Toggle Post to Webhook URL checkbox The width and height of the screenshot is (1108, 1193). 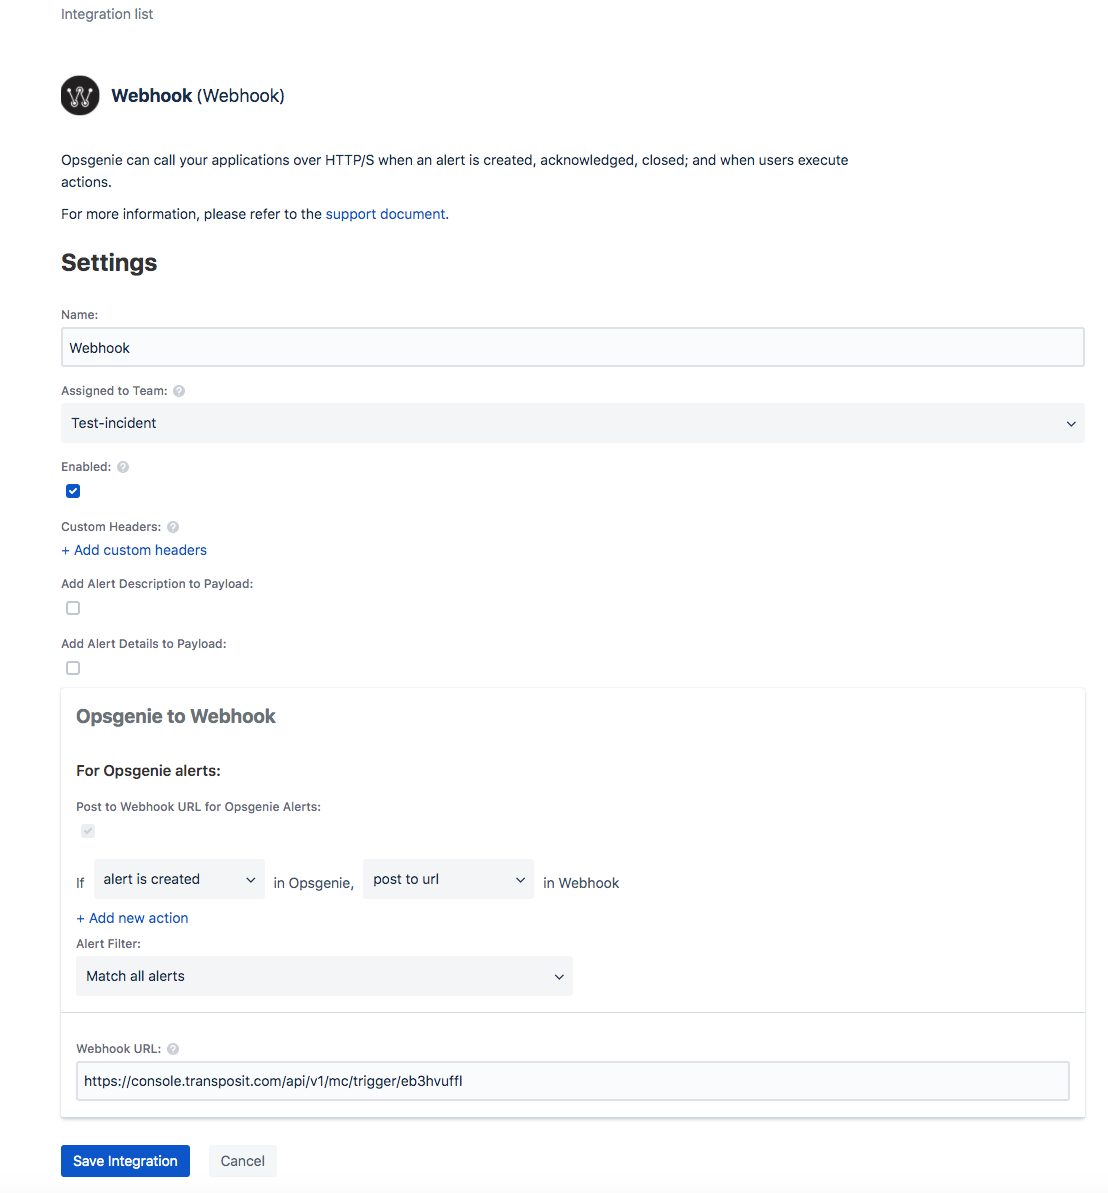tap(88, 831)
